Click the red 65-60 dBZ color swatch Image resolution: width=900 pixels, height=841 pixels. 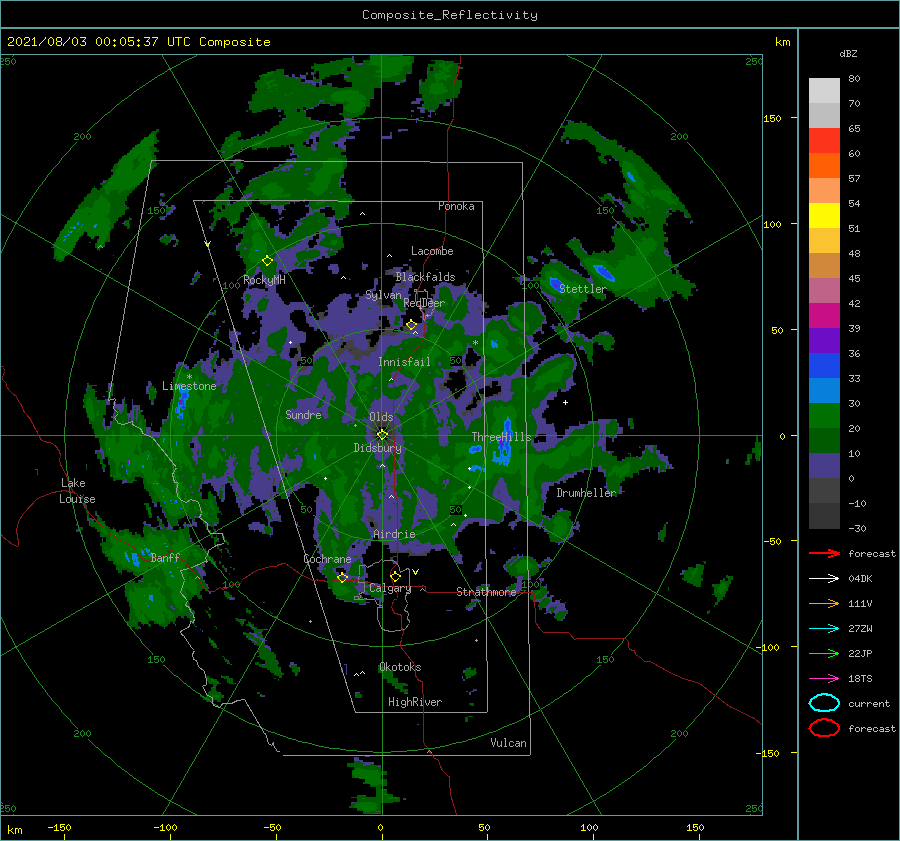pos(824,141)
